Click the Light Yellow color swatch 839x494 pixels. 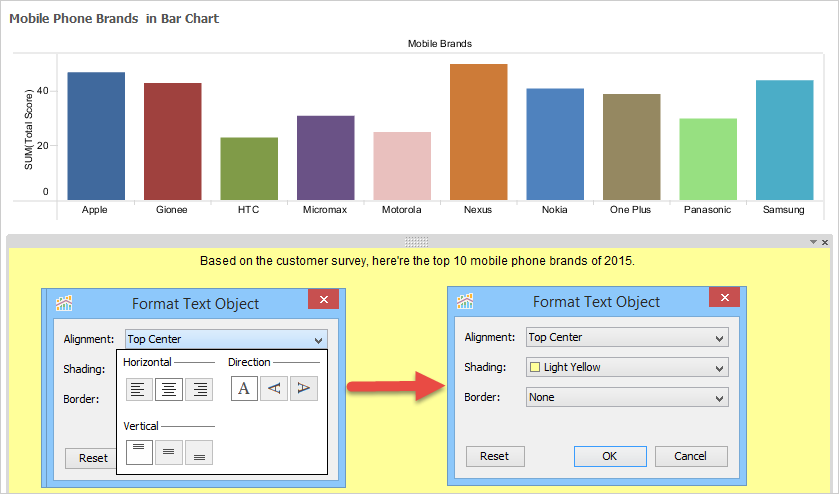(x=535, y=367)
